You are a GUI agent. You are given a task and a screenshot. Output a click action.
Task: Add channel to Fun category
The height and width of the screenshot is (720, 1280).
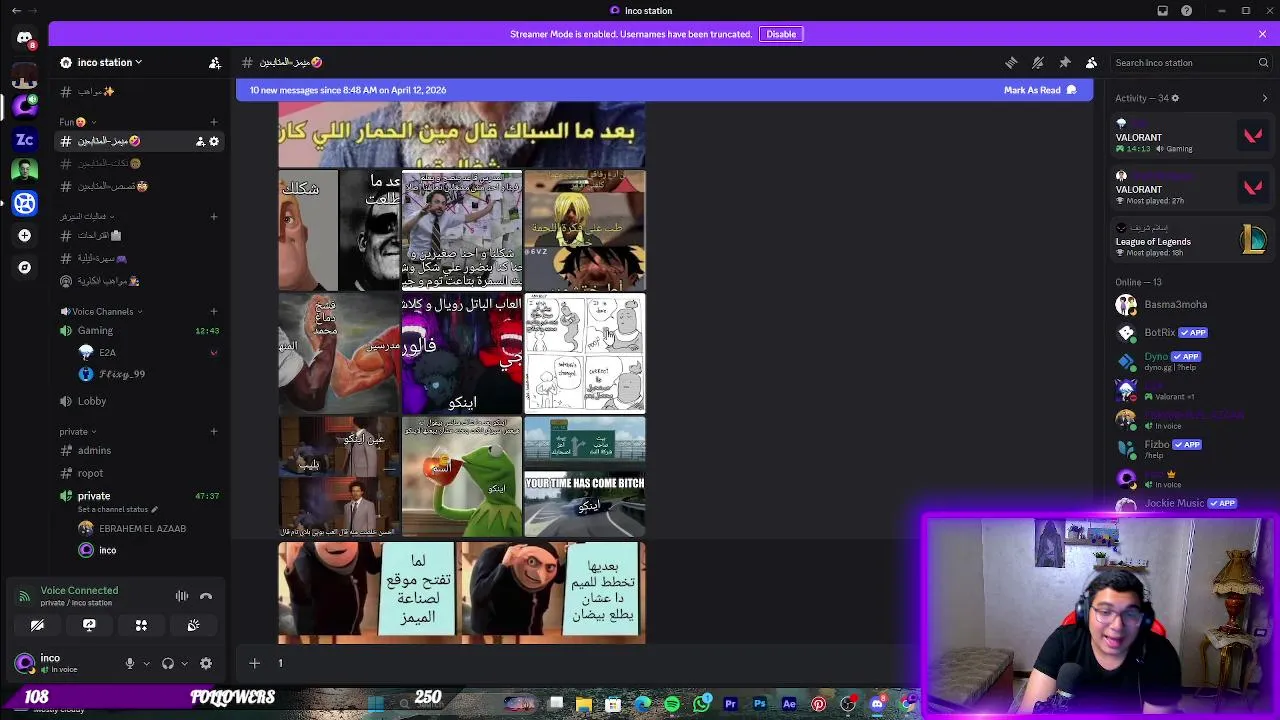pyautogui.click(x=213, y=122)
